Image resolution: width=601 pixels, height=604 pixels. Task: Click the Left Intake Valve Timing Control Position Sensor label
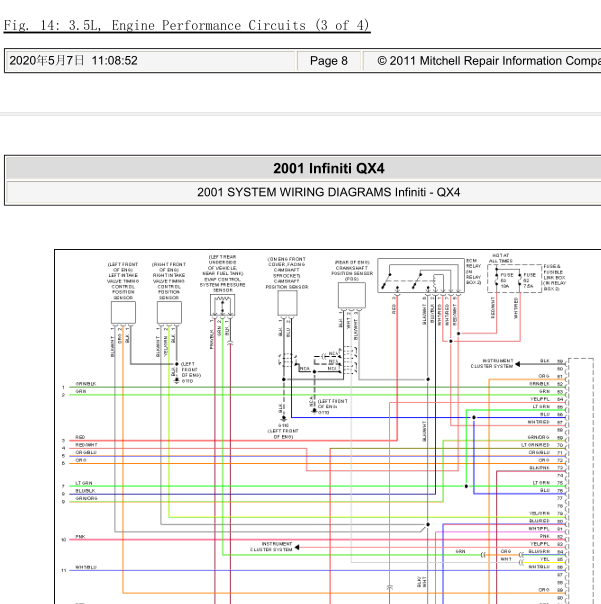pos(123,281)
